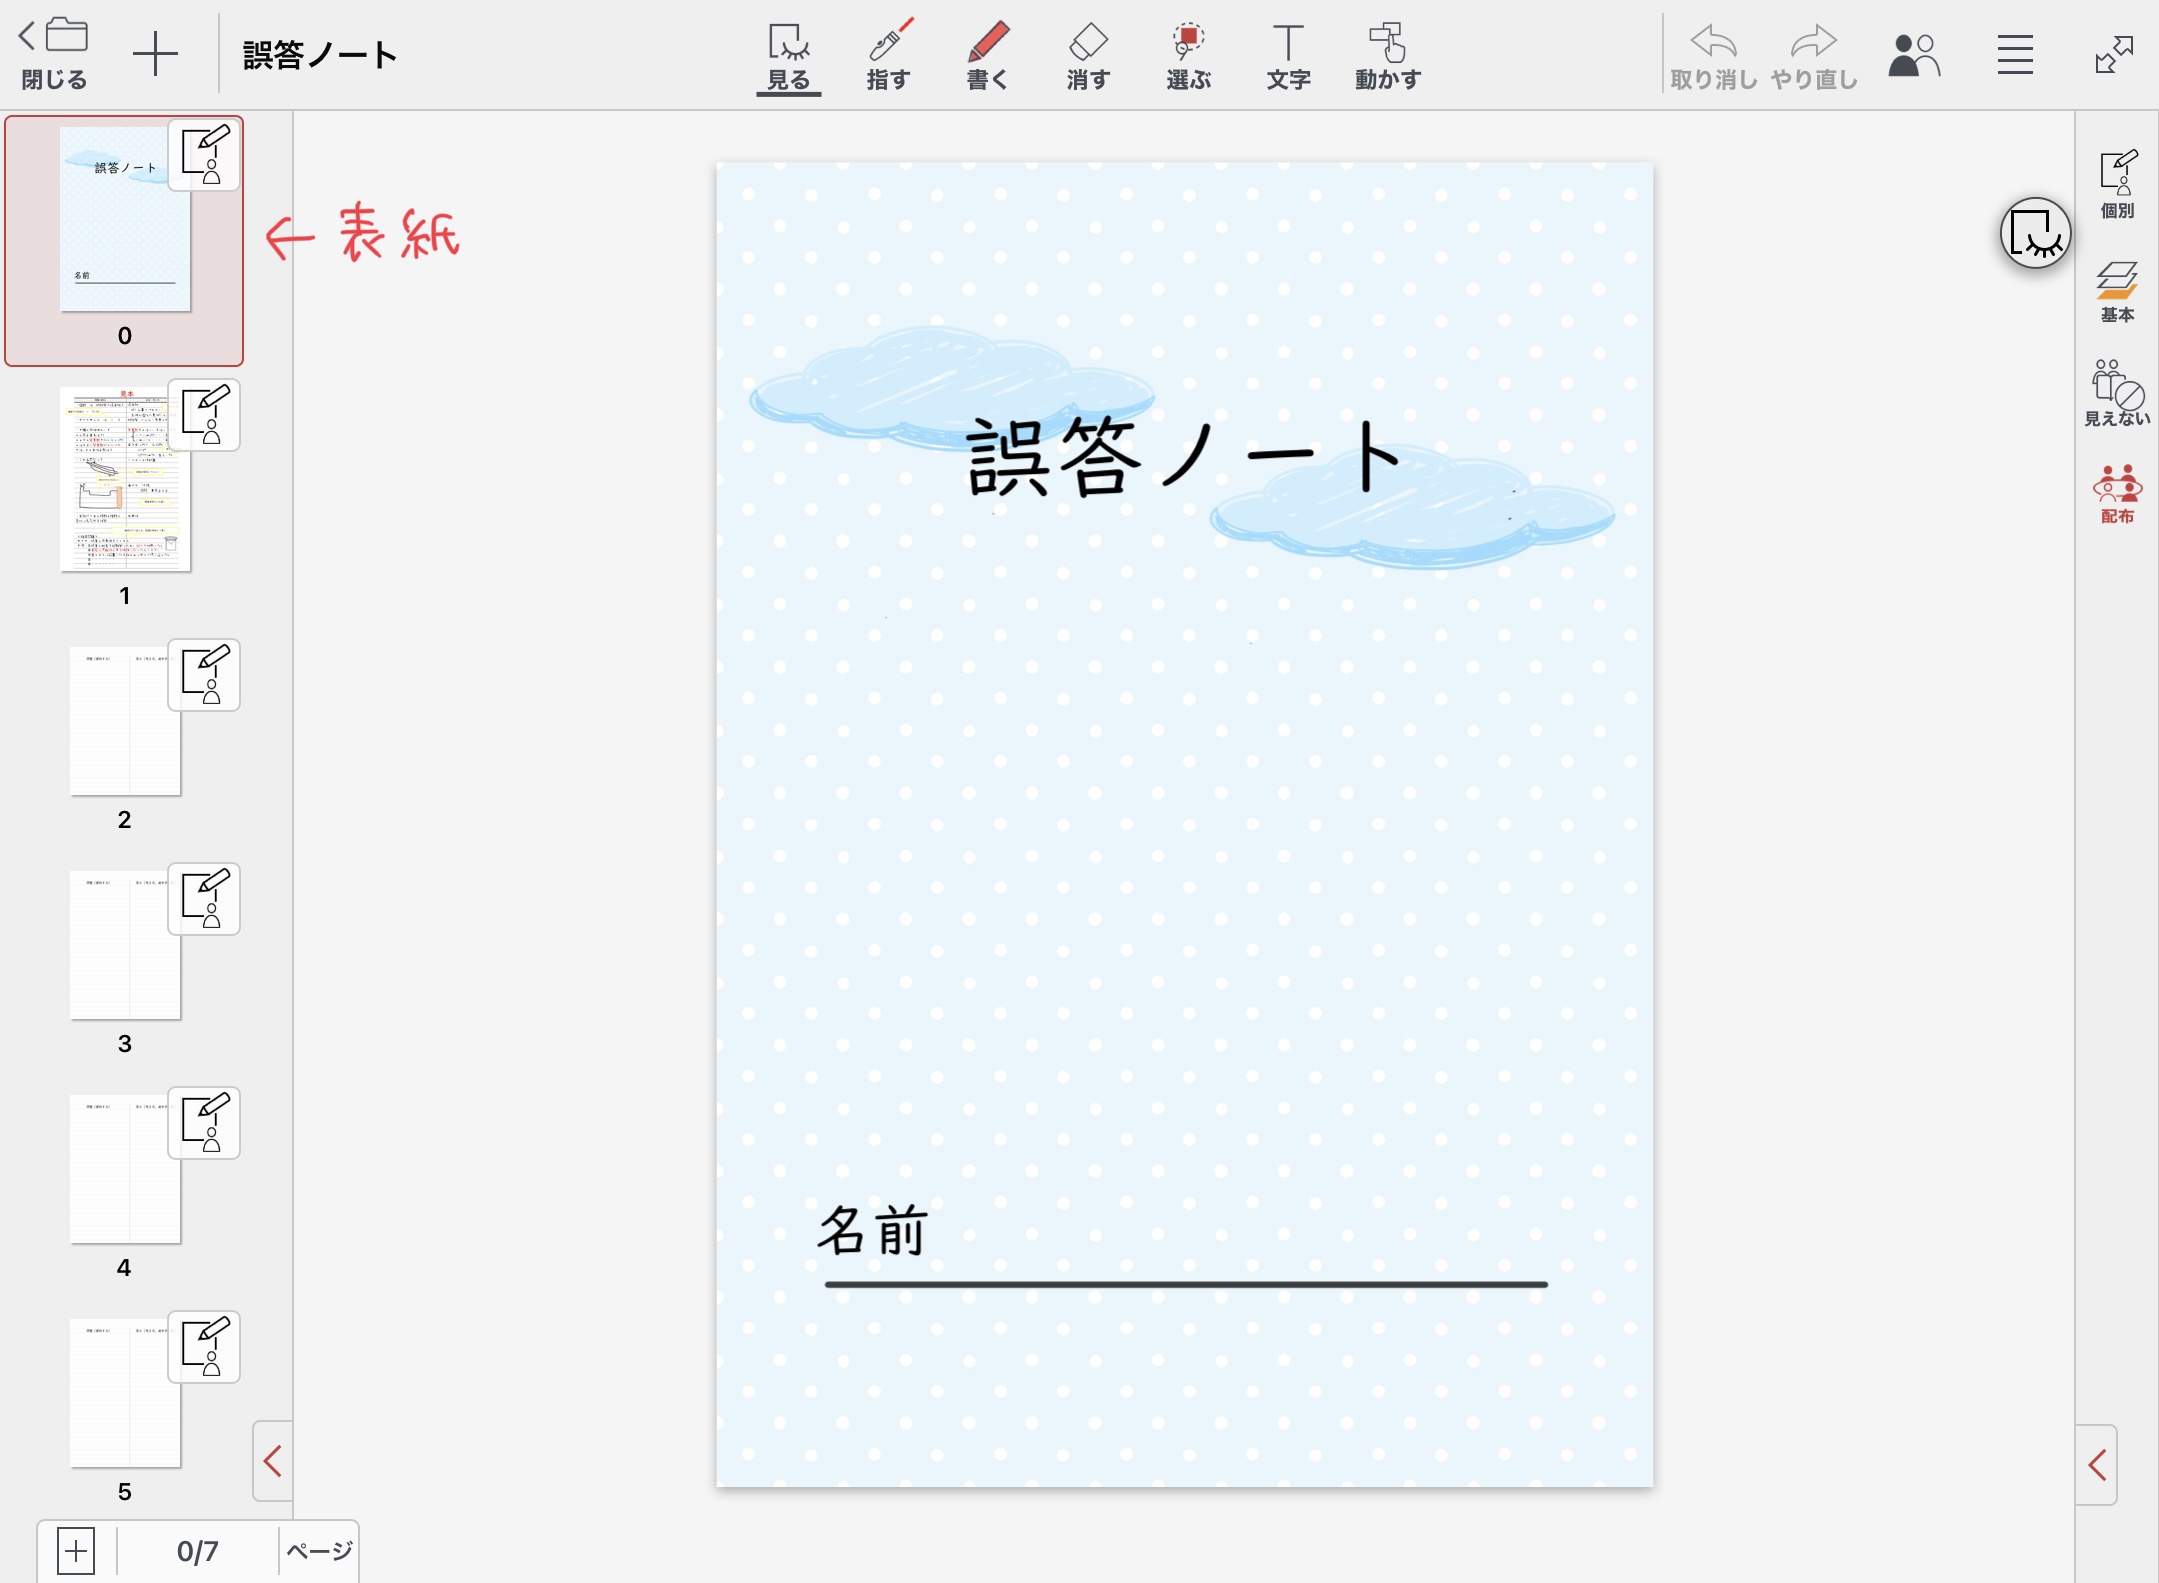Select the 書く pen tool

click(x=987, y=55)
